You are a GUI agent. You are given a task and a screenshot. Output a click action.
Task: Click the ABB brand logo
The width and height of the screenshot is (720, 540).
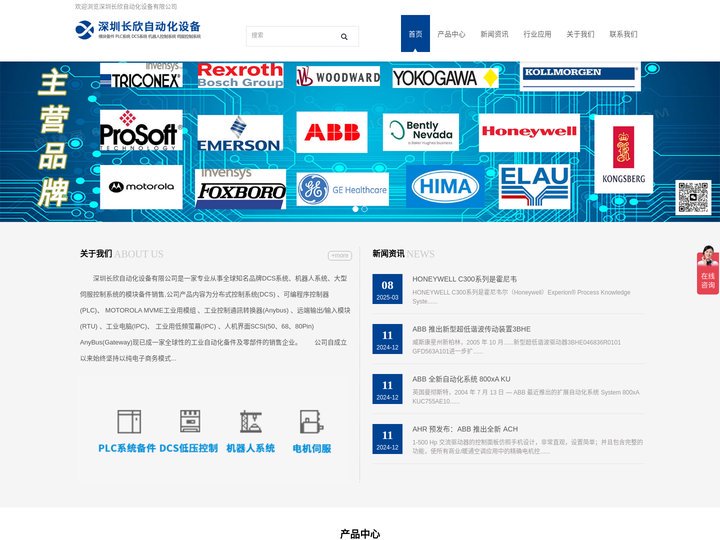click(332, 132)
